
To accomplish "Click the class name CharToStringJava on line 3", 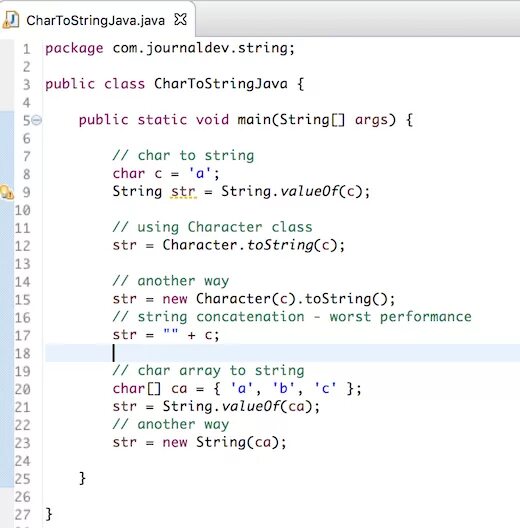I will (221, 84).
